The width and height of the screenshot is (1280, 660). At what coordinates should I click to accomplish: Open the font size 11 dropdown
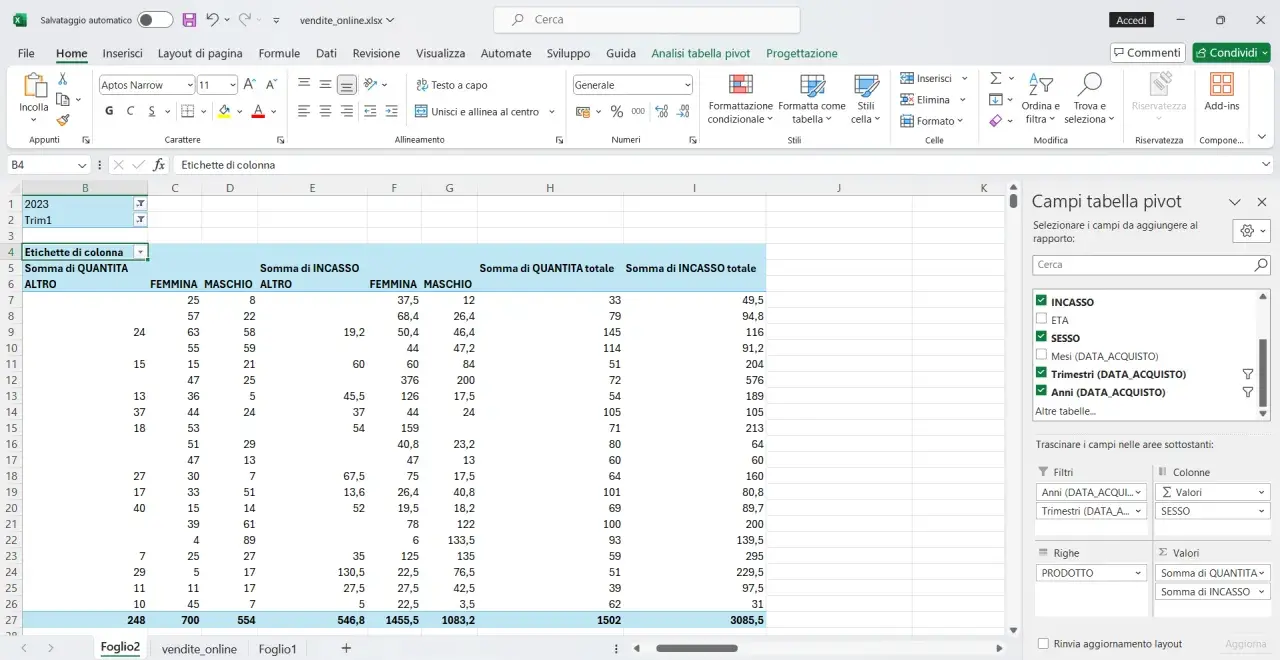pyautogui.click(x=232, y=85)
